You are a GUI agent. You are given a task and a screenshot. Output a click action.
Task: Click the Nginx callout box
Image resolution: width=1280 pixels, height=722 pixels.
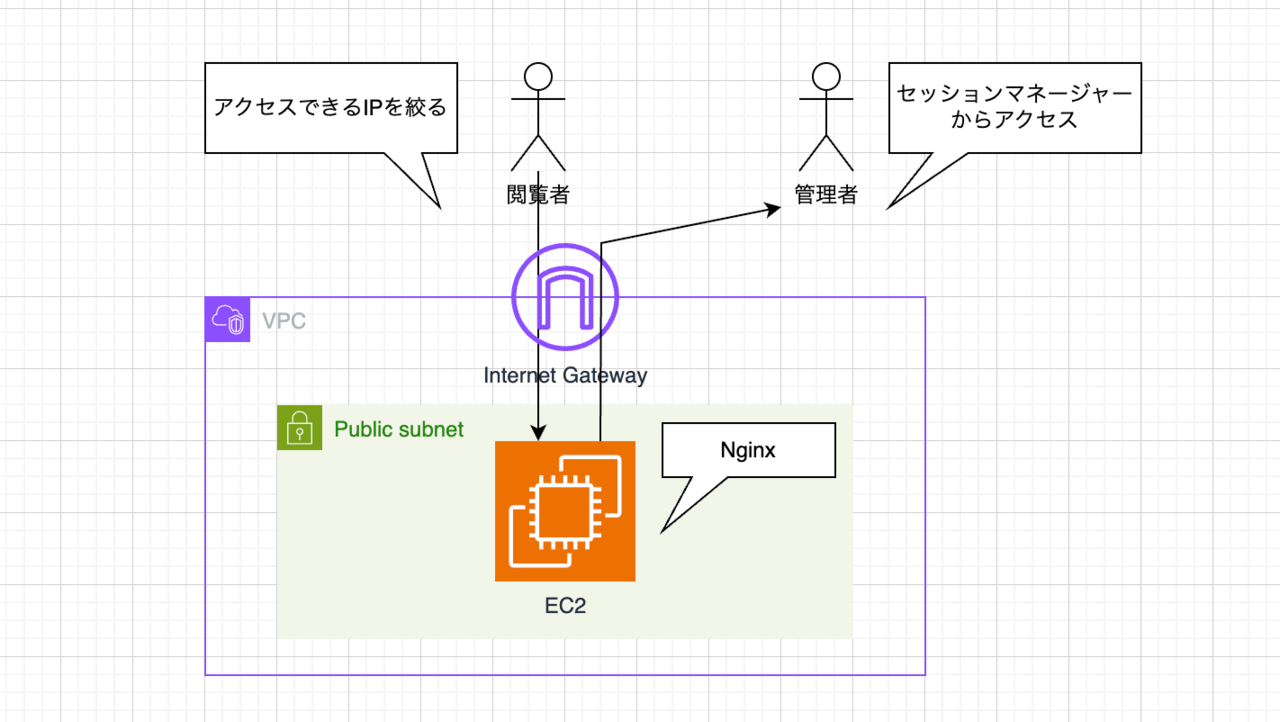pos(748,450)
